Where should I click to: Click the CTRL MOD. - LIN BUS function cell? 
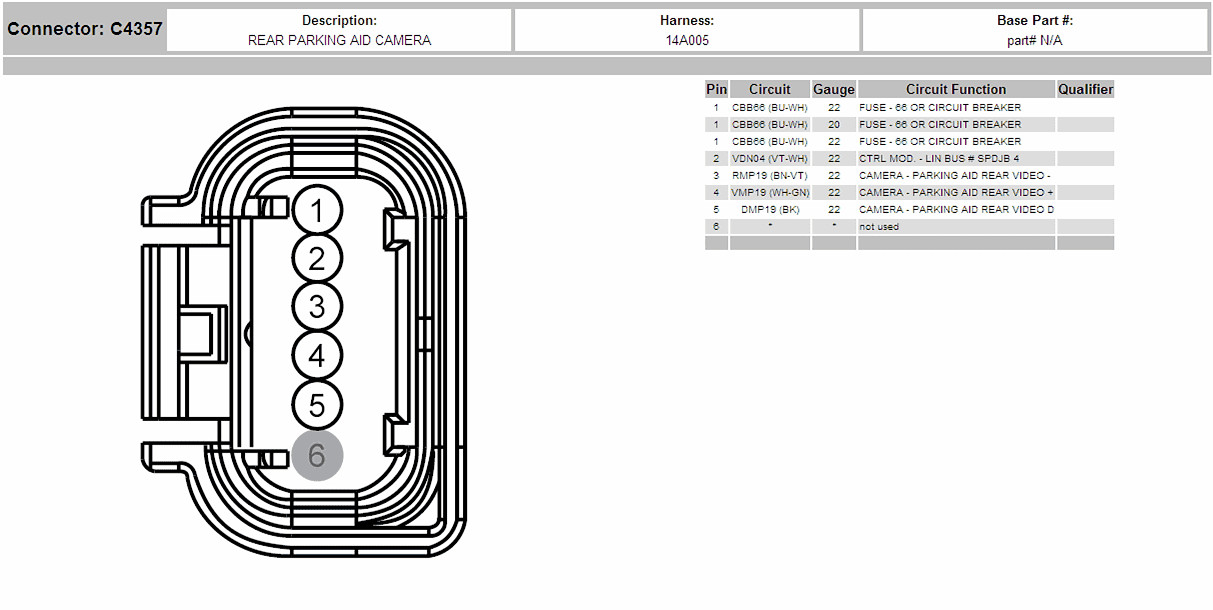click(x=956, y=158)
